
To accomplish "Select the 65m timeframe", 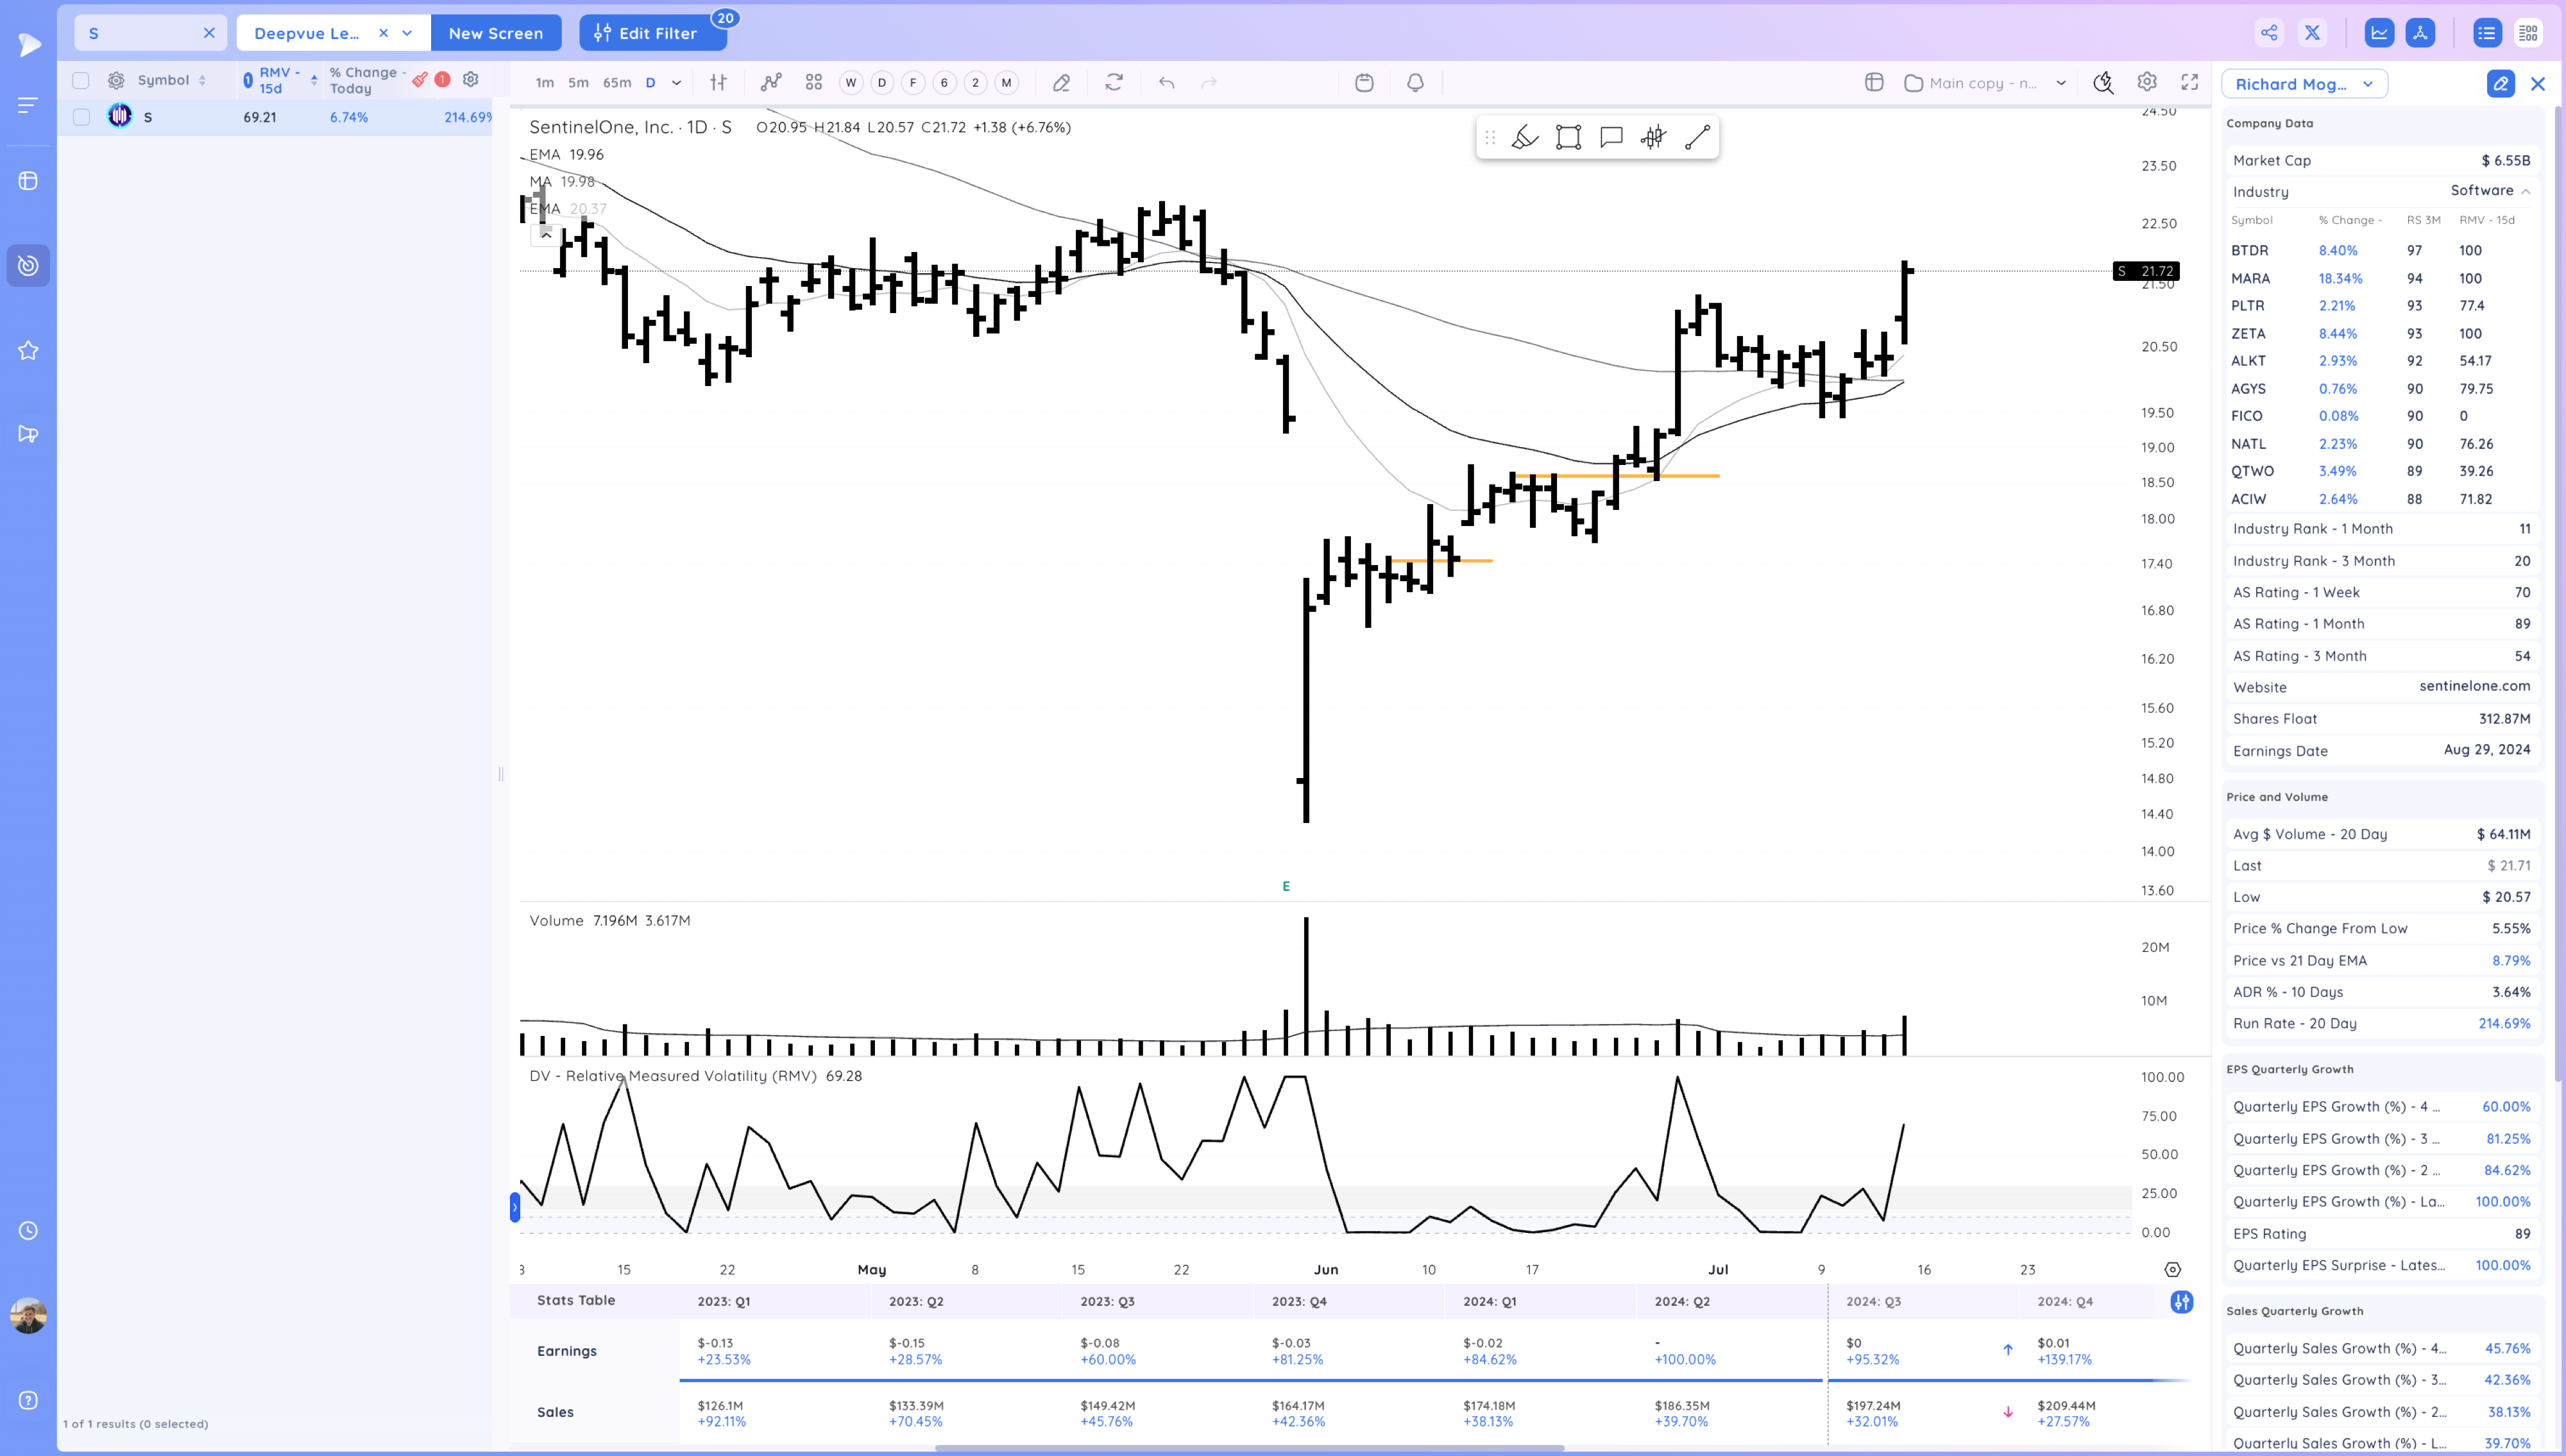I will click(617, 83).
